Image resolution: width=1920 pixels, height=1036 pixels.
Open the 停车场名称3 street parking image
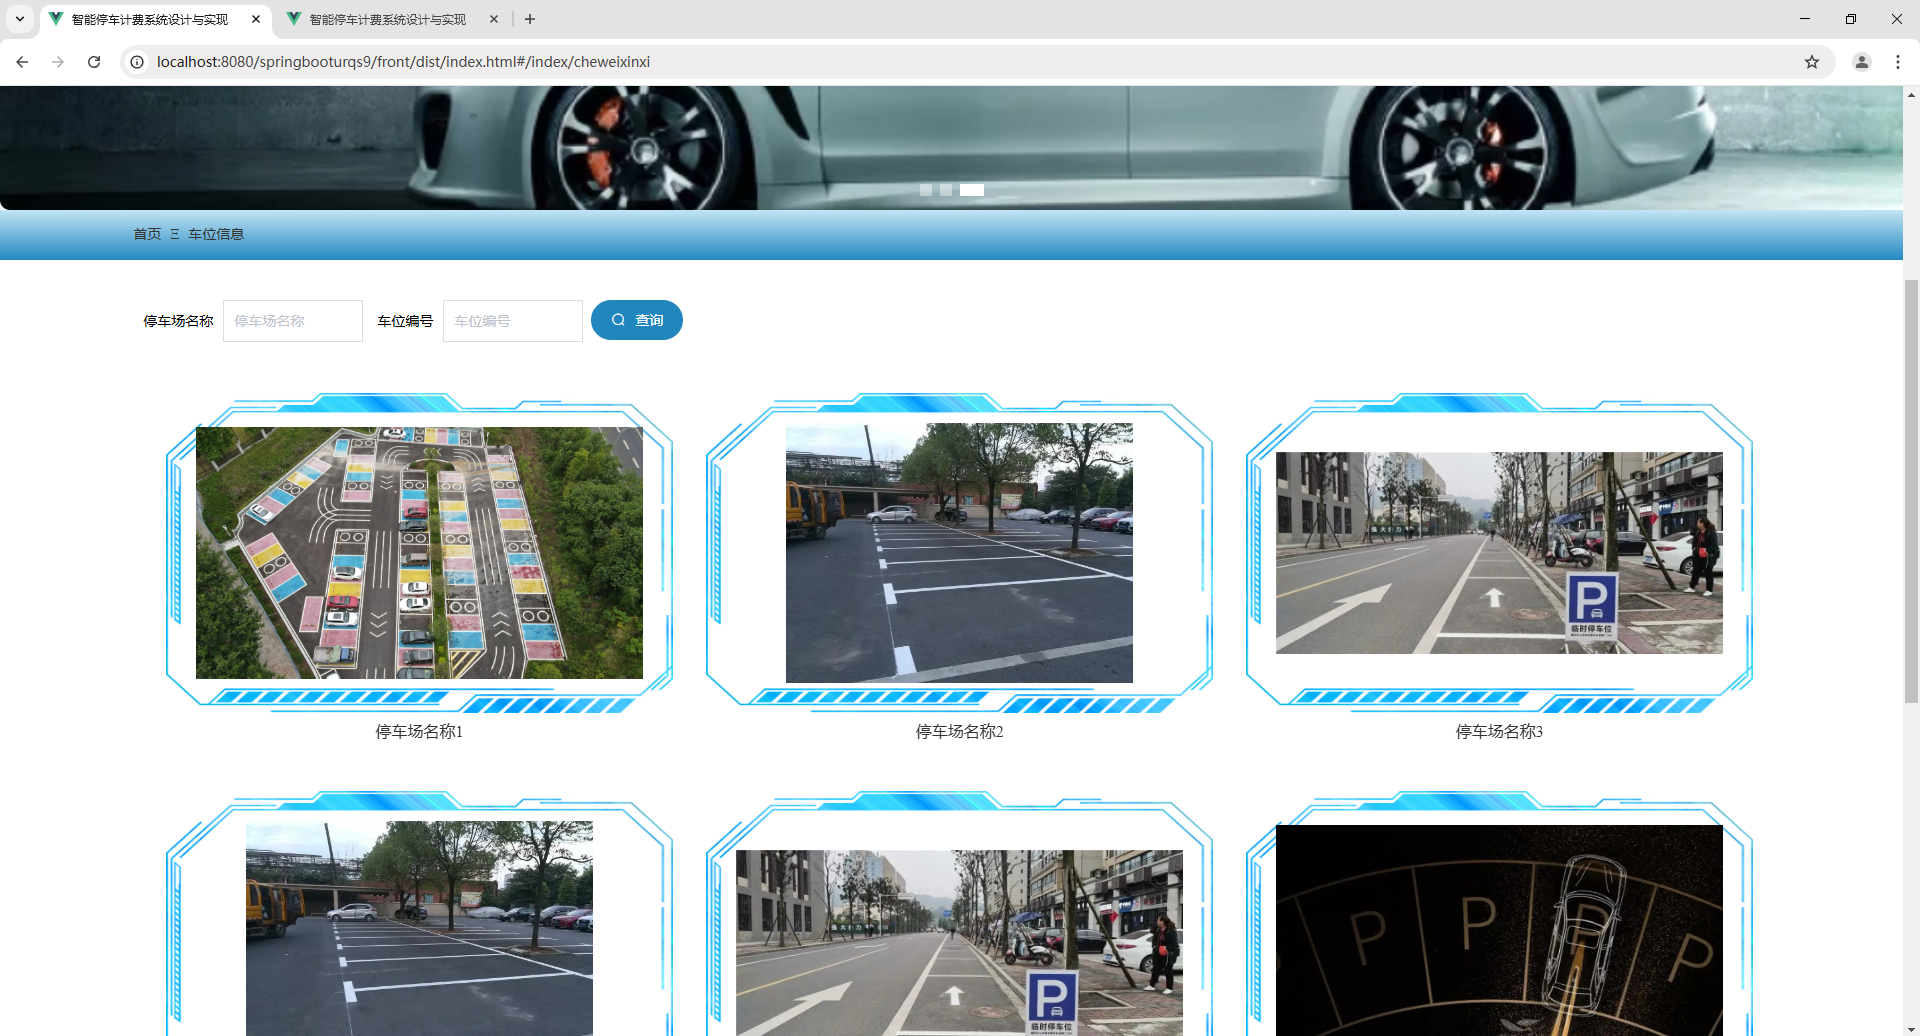(x=1499, y=553)
